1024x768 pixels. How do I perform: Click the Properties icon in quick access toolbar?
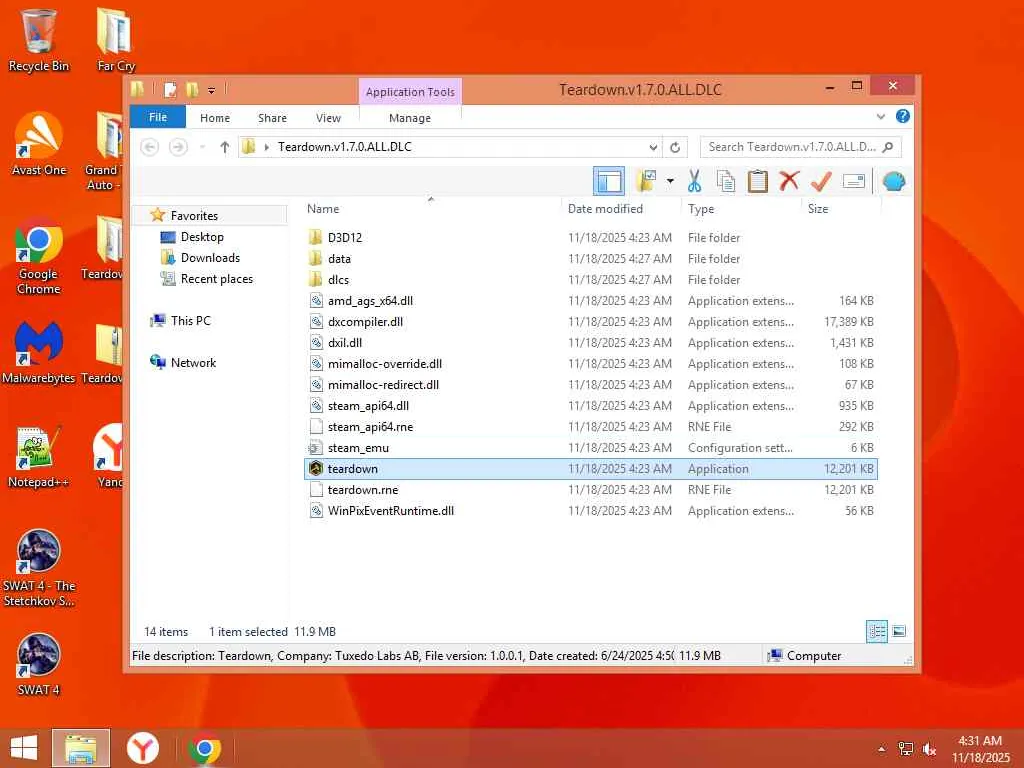click(170, 89)
